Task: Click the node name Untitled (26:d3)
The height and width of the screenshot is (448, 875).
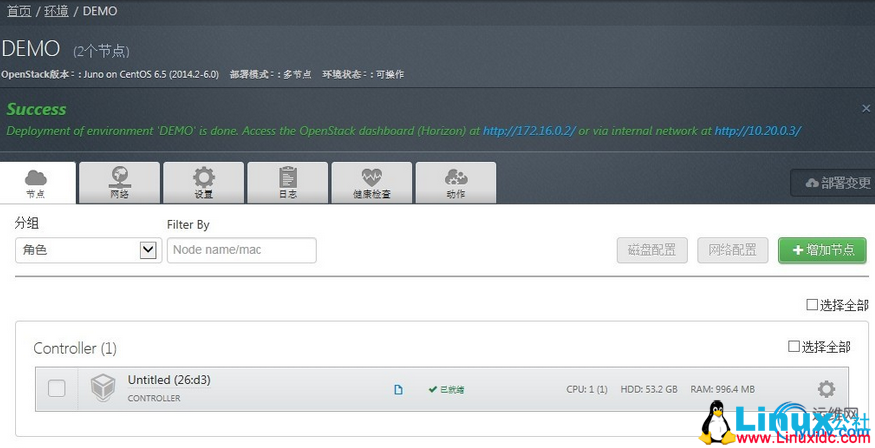Action: coord(169,380)
